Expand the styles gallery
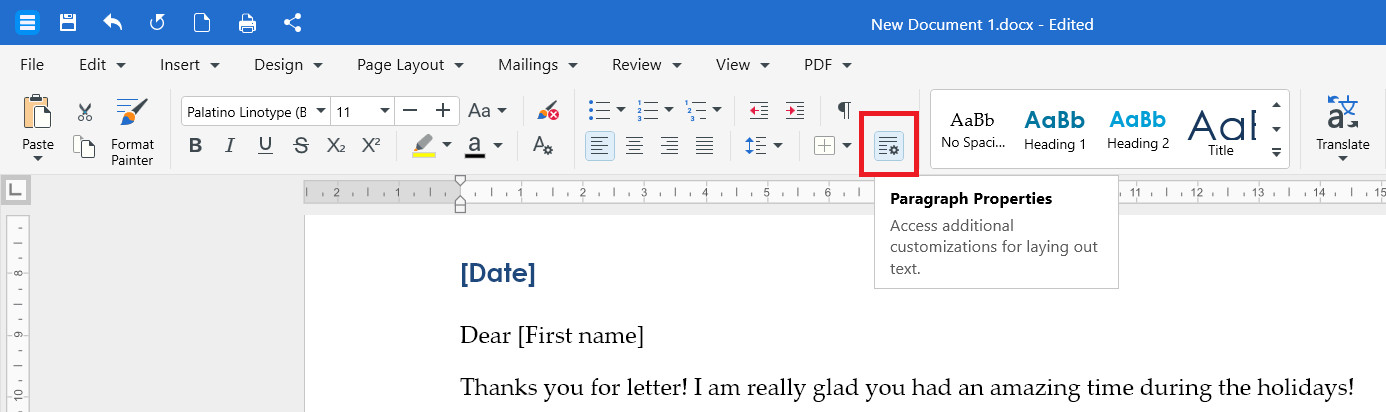Screen dimensions: 1386x412 [1276, 152]
